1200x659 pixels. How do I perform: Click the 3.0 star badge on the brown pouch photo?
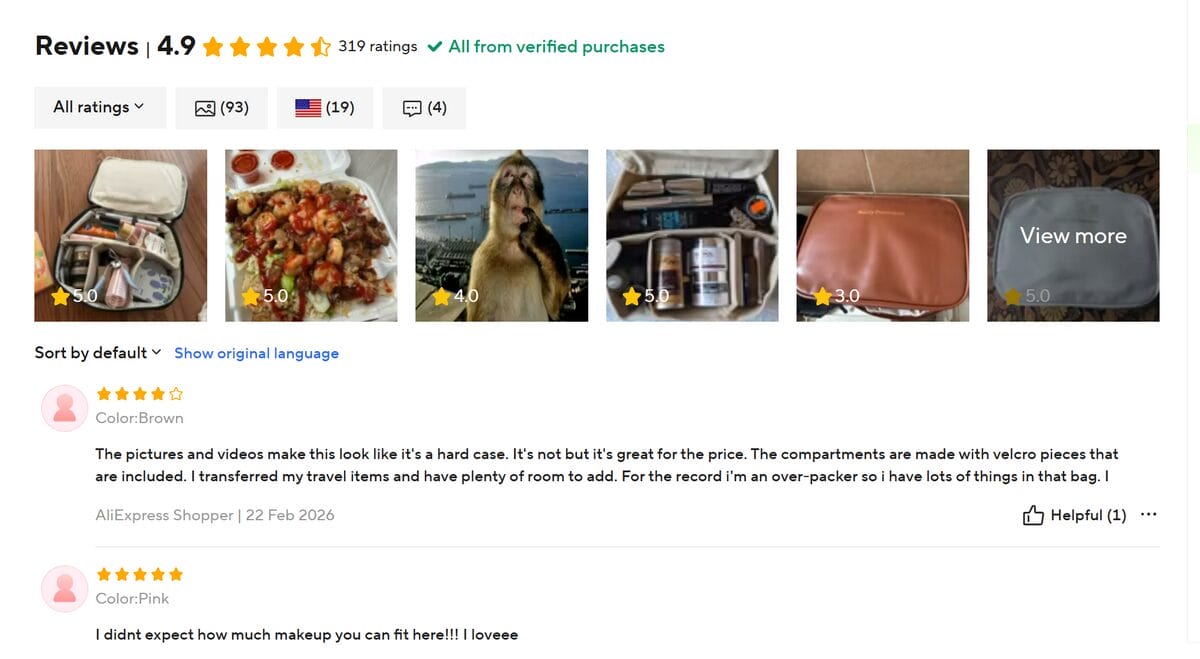[822, 296]
